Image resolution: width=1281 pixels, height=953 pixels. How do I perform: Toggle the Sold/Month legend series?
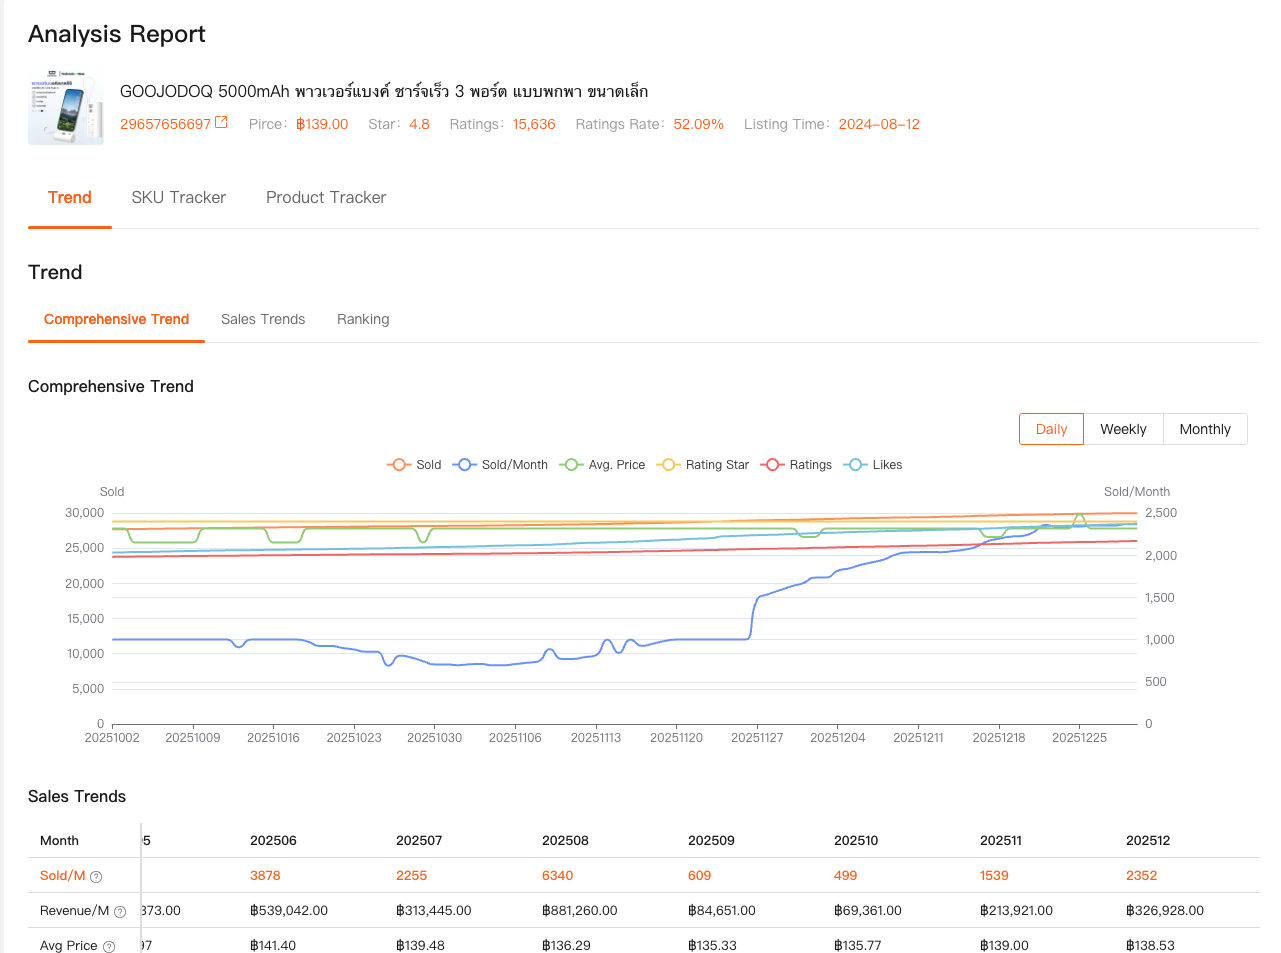[x=500, y=465]
